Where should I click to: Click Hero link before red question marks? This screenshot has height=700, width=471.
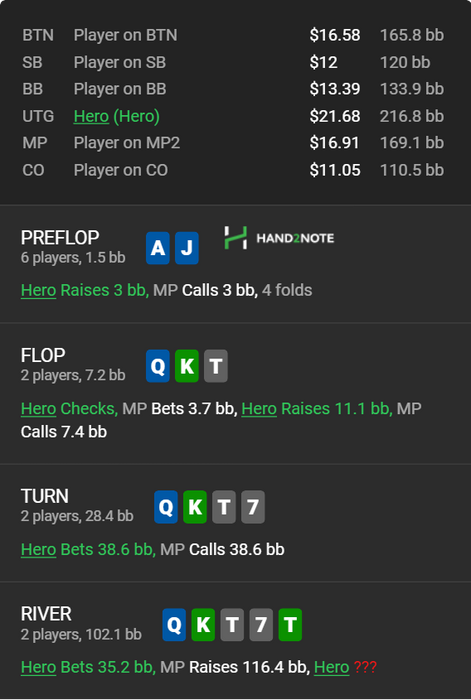[331, 667]
